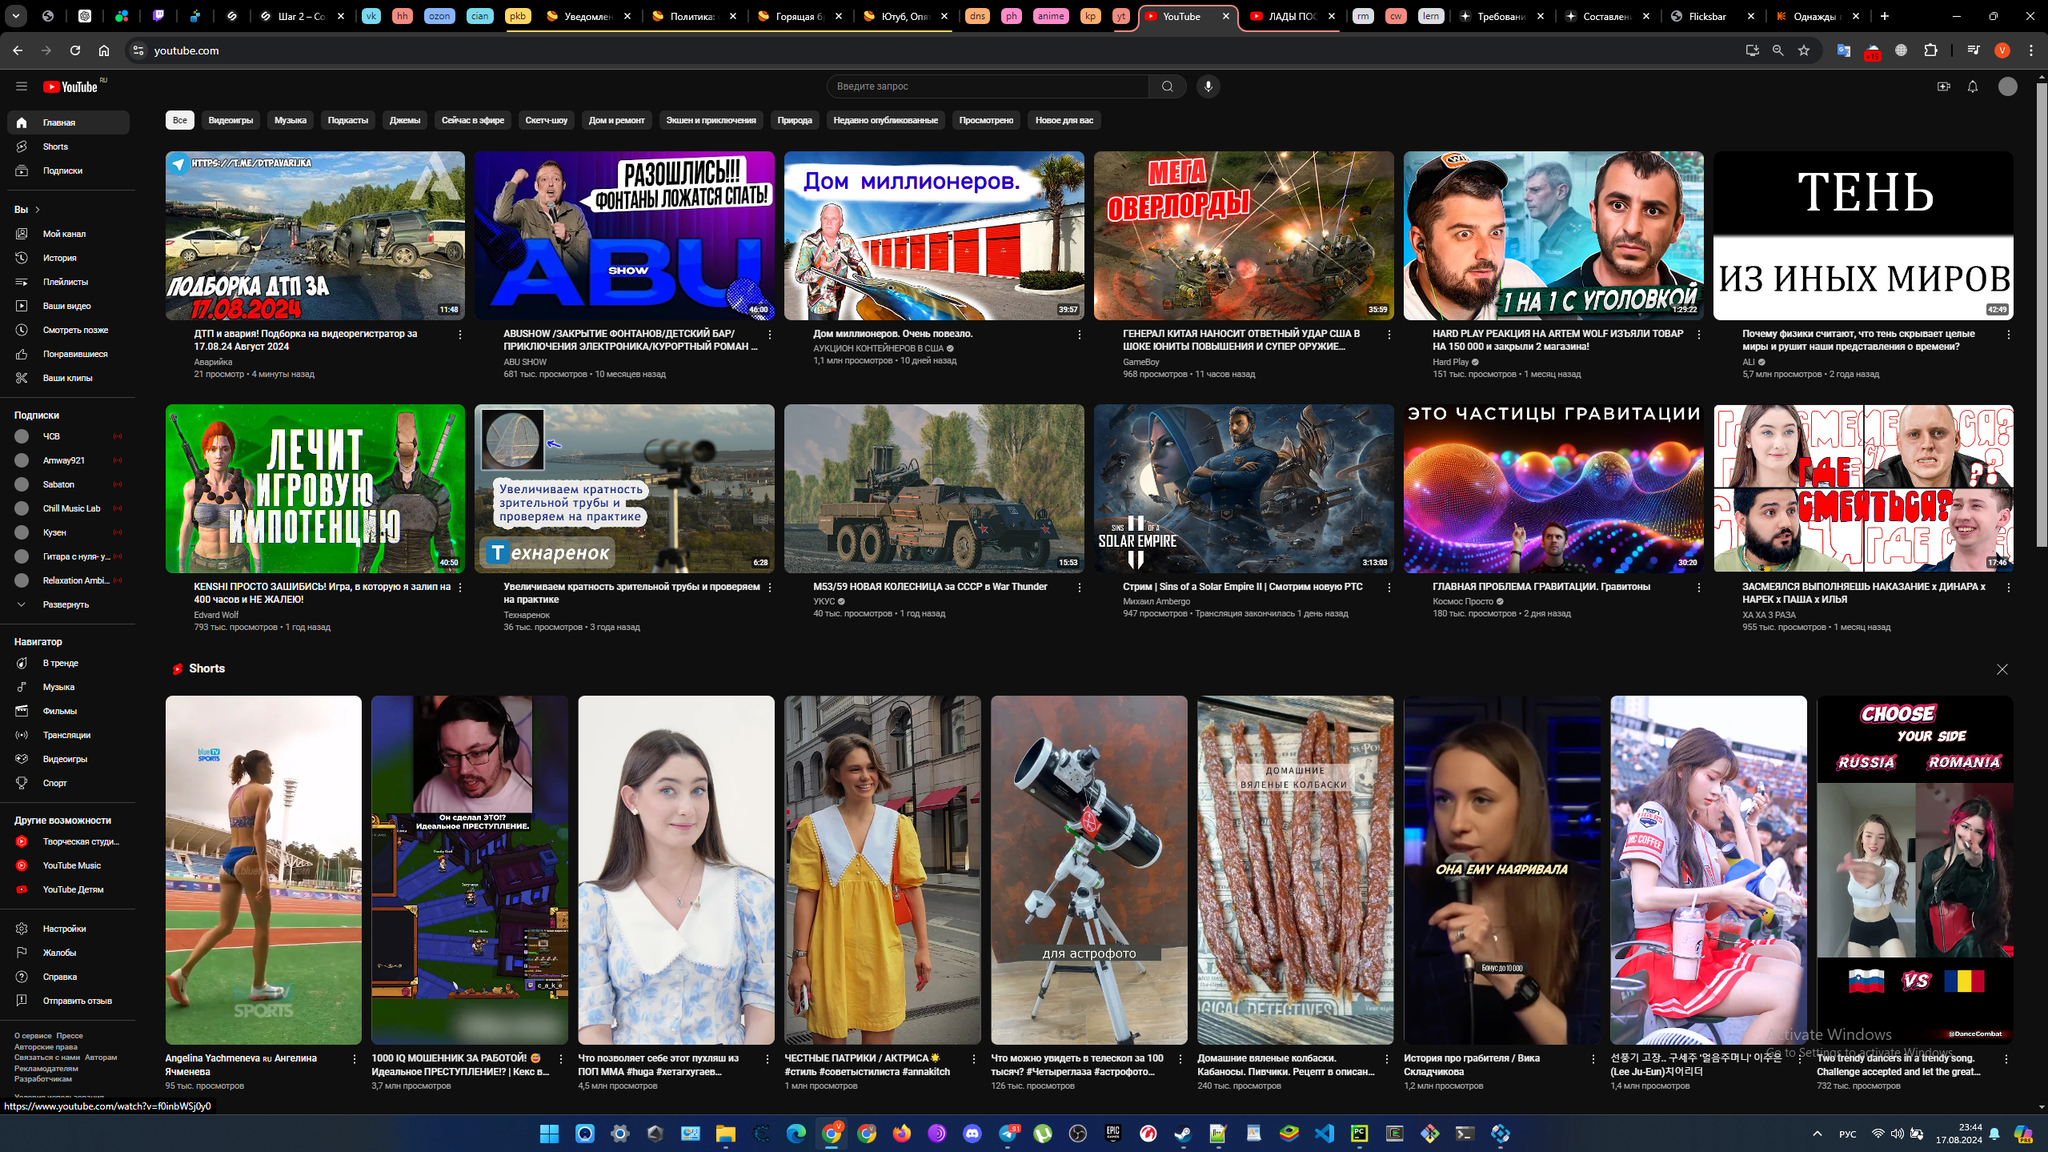Select the Подкасты filter chip

[347, 120]
